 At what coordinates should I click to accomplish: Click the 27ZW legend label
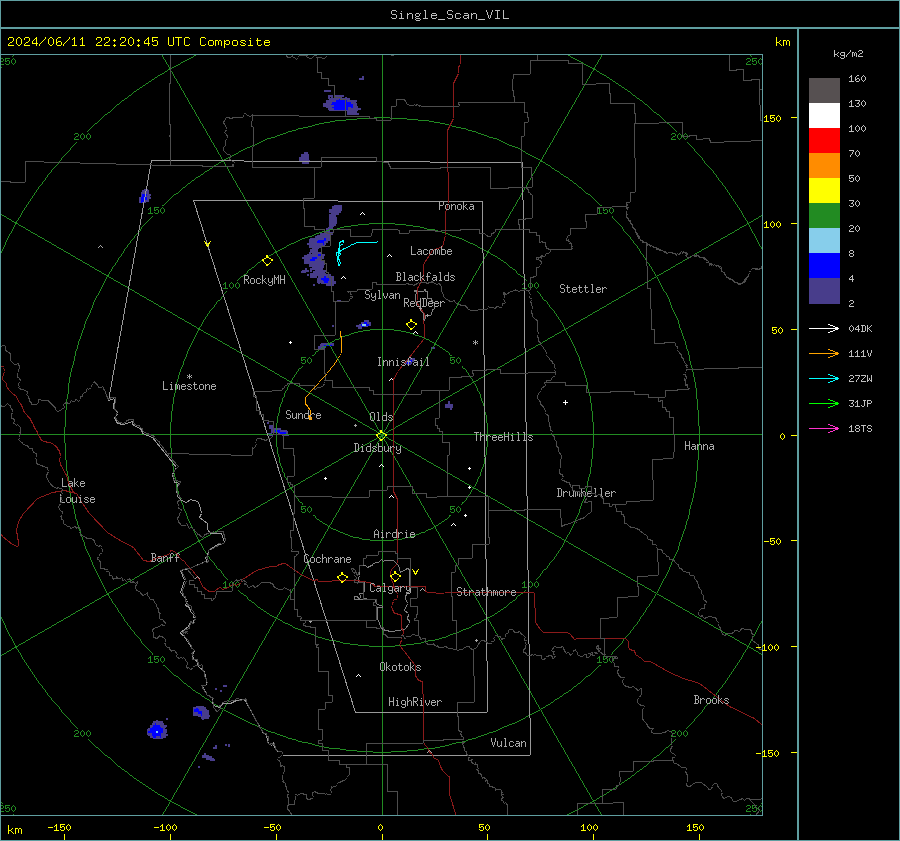860,378
